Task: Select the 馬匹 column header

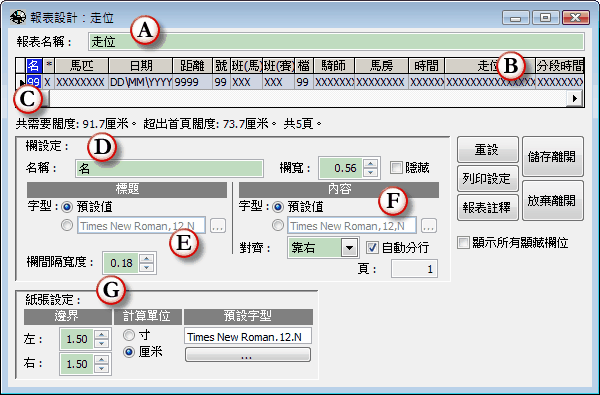Action: pos(82,66)
